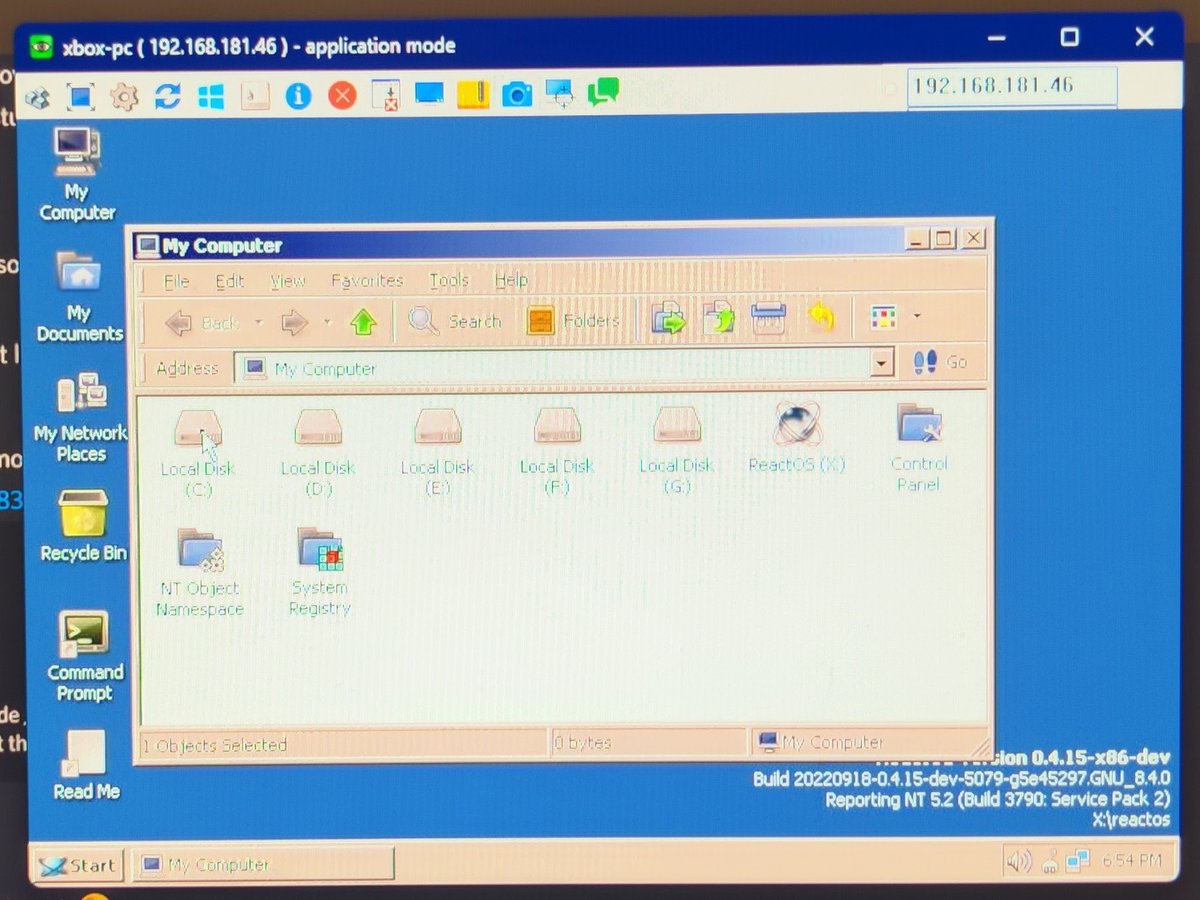
Task: Select System Registry folder
Action: click(320, 573)
